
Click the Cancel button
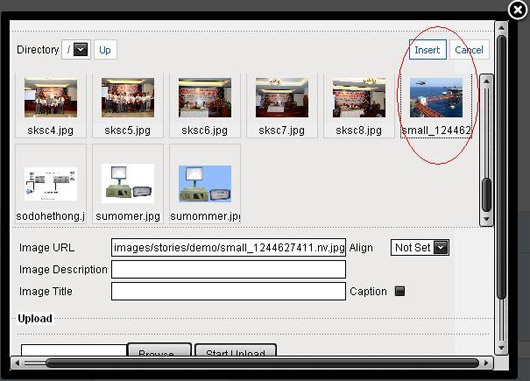(469, 50)
